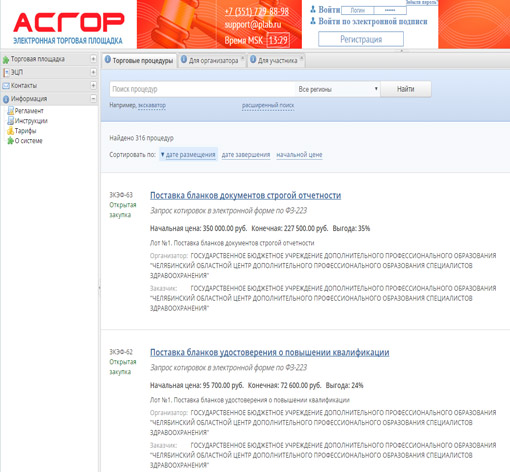This screenshot has width=510, height=472.
Task: Click info icon on Для организатора tab
Action: point(184,60)
